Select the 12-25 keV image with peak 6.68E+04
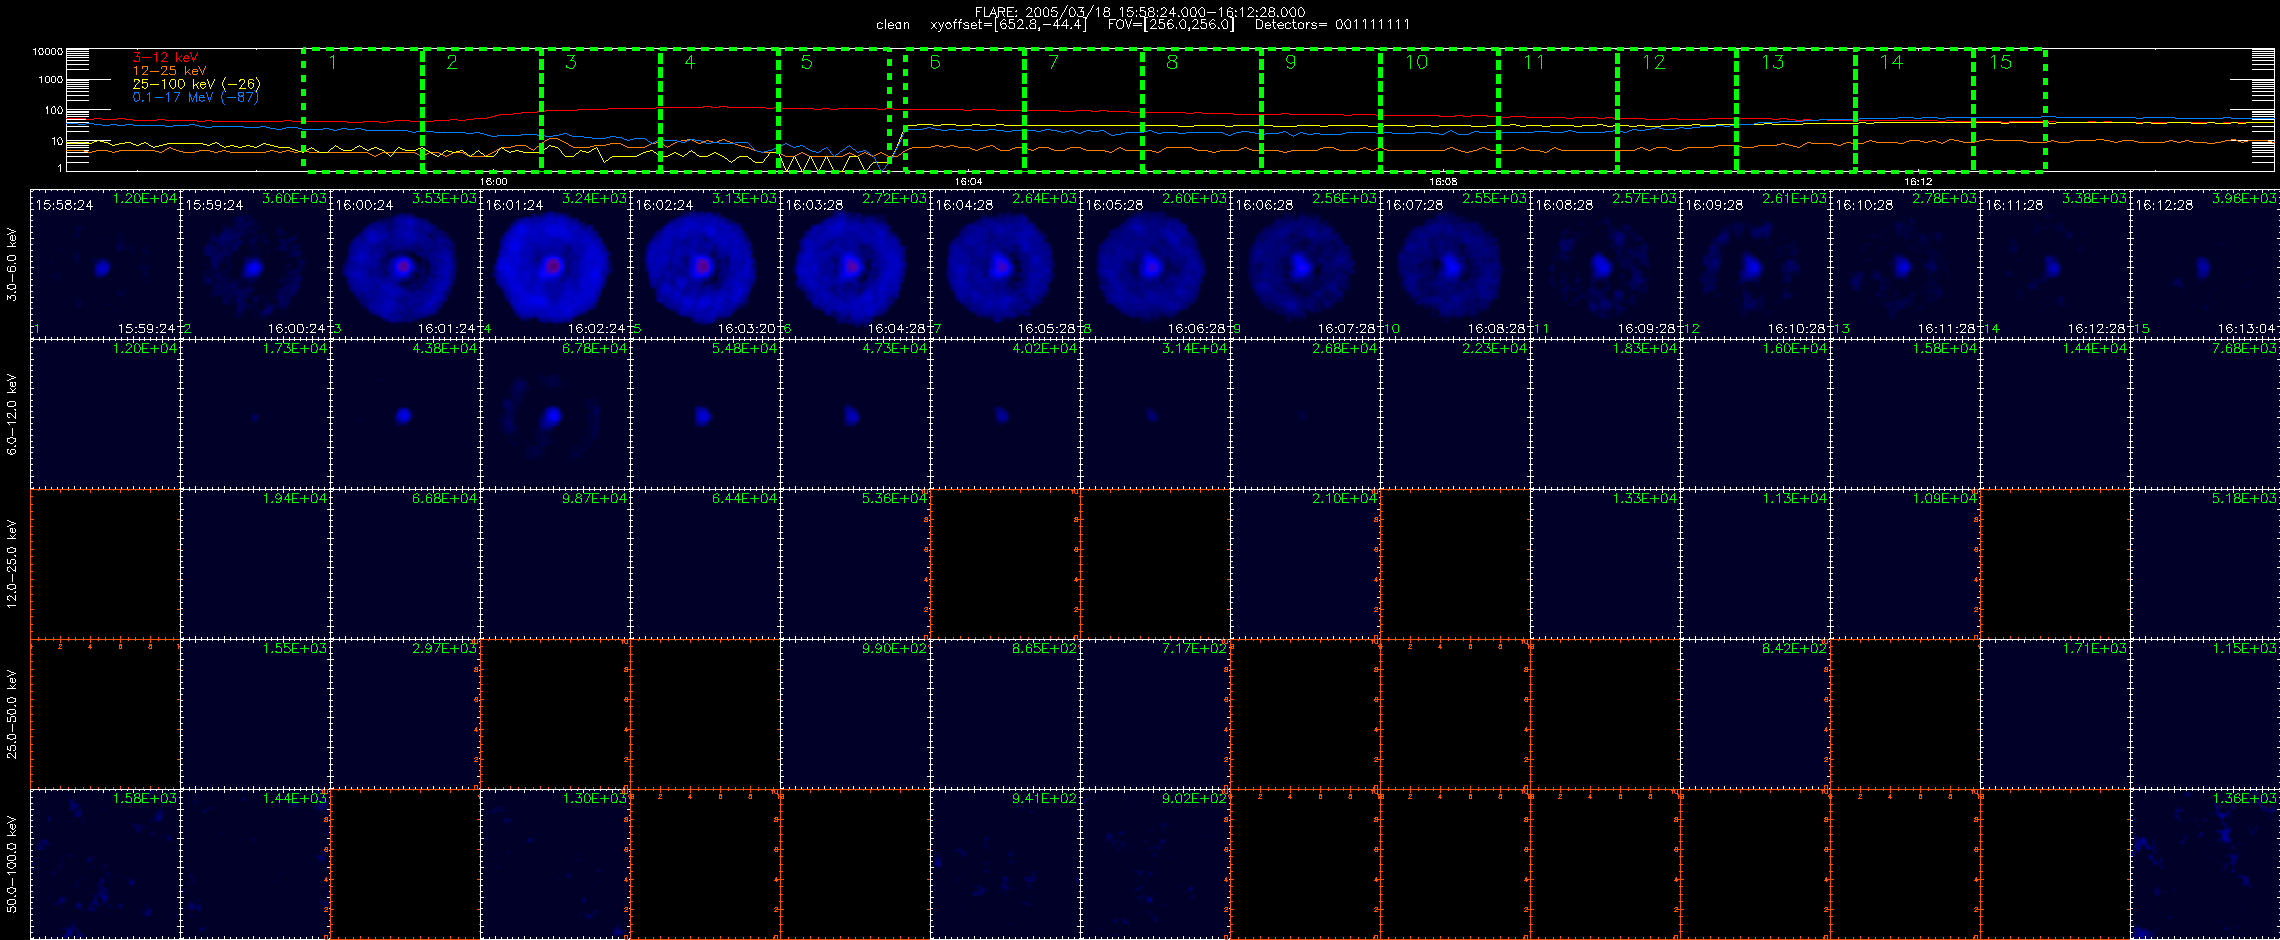 point(405,564)
